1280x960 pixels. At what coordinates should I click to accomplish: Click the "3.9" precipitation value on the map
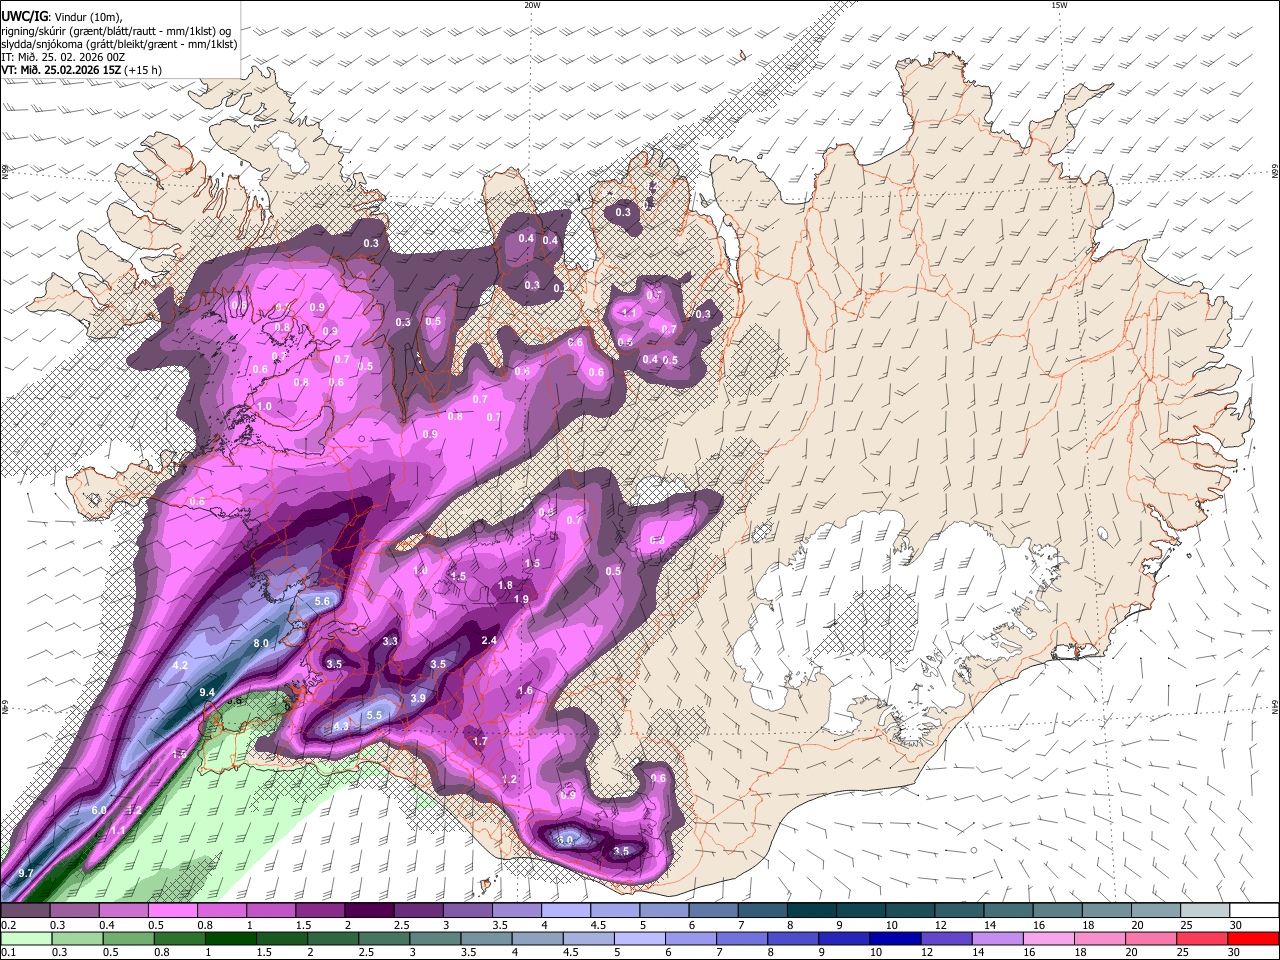coord(418,698)
